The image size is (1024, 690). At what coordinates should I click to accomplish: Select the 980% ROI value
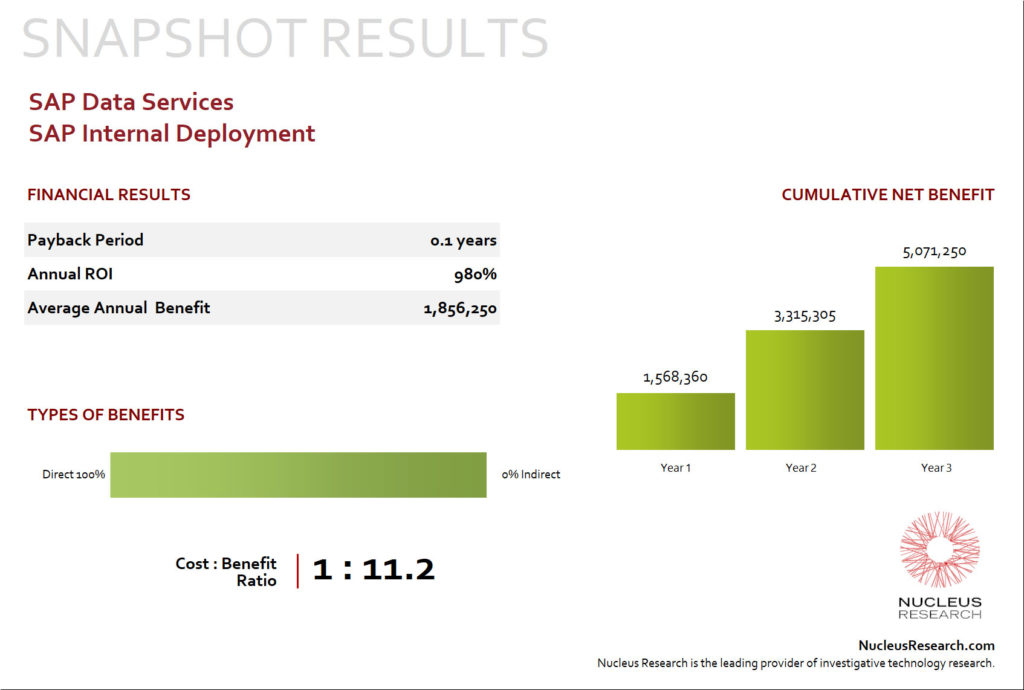(x=475, y=274)
